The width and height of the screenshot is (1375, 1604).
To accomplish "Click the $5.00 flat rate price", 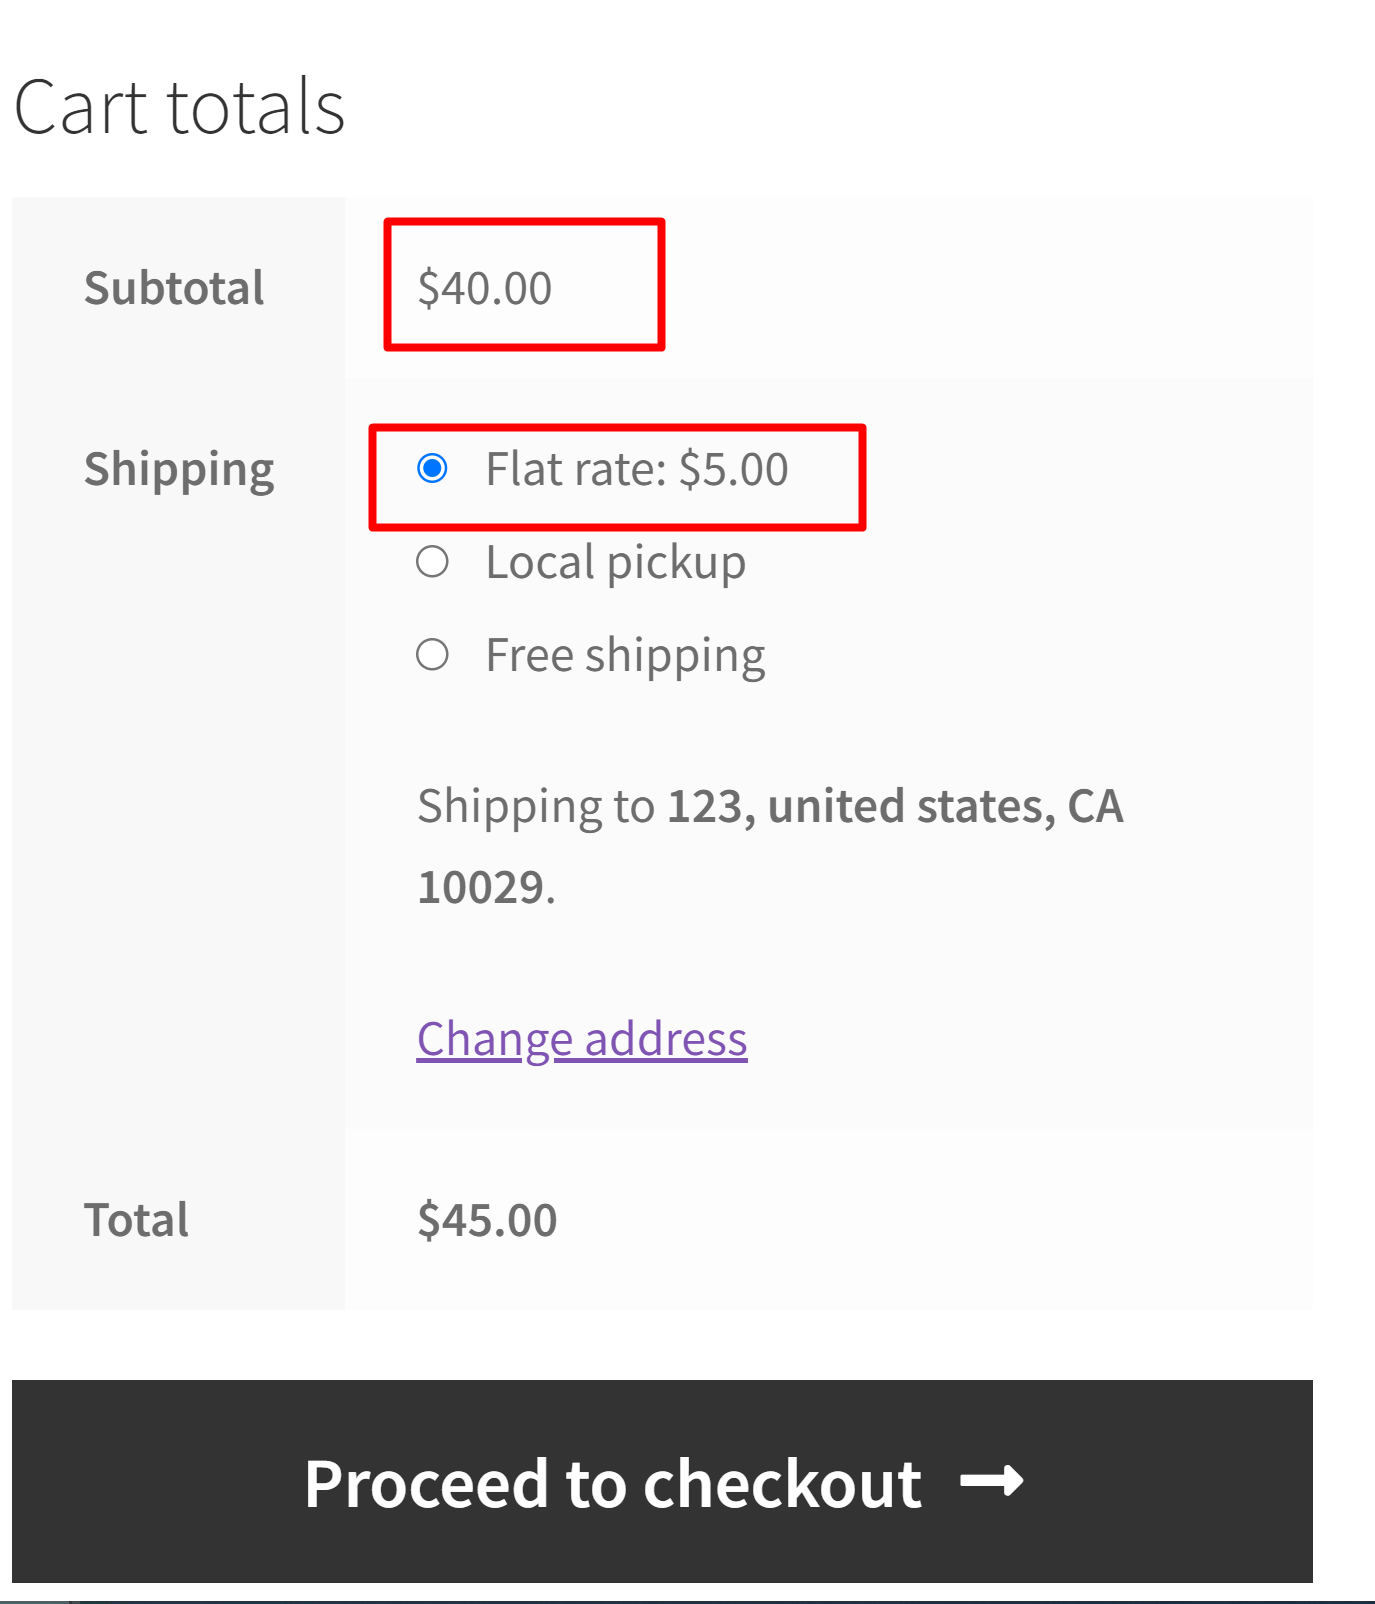I will pos(734,469).
